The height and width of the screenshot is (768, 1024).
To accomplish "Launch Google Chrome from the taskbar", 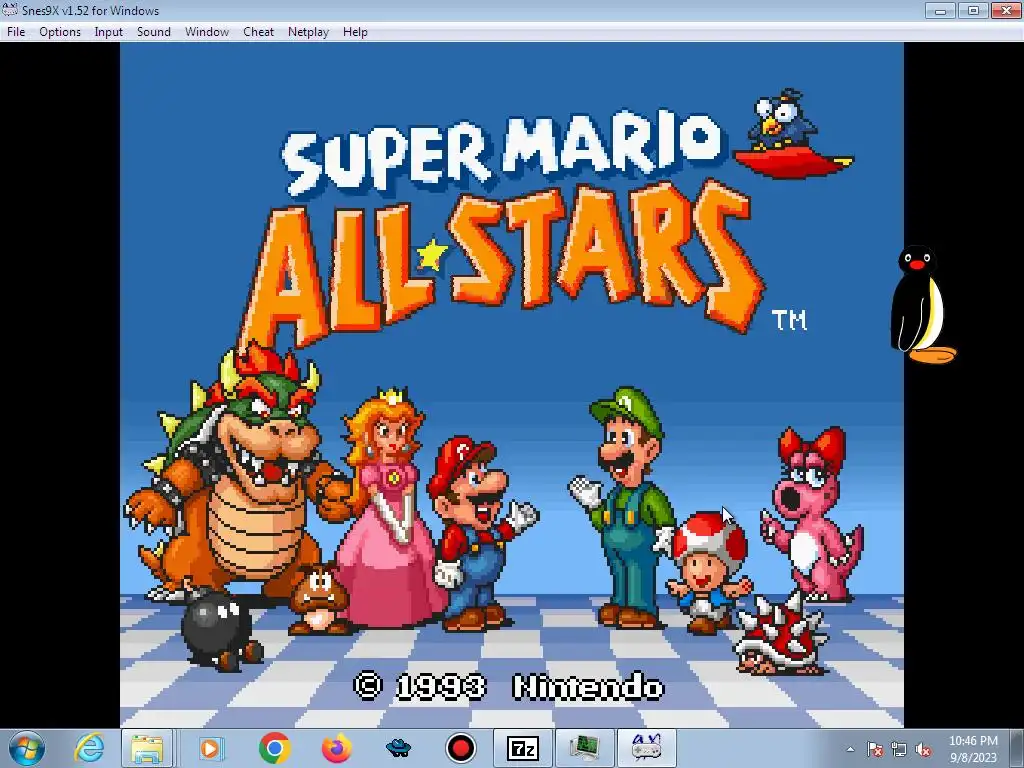I will tap(274, 748).
